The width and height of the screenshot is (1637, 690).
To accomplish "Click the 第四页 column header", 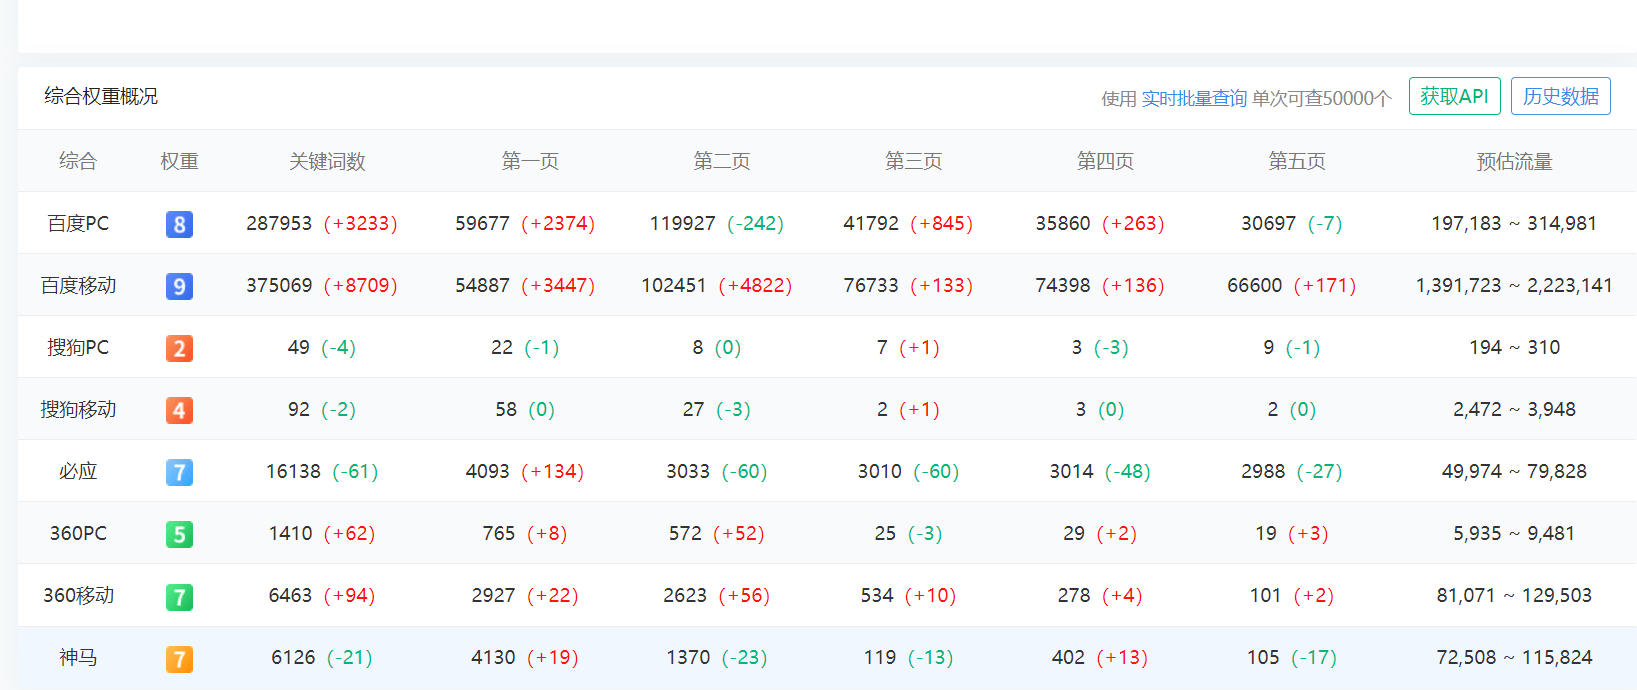I will [1105, 161].
